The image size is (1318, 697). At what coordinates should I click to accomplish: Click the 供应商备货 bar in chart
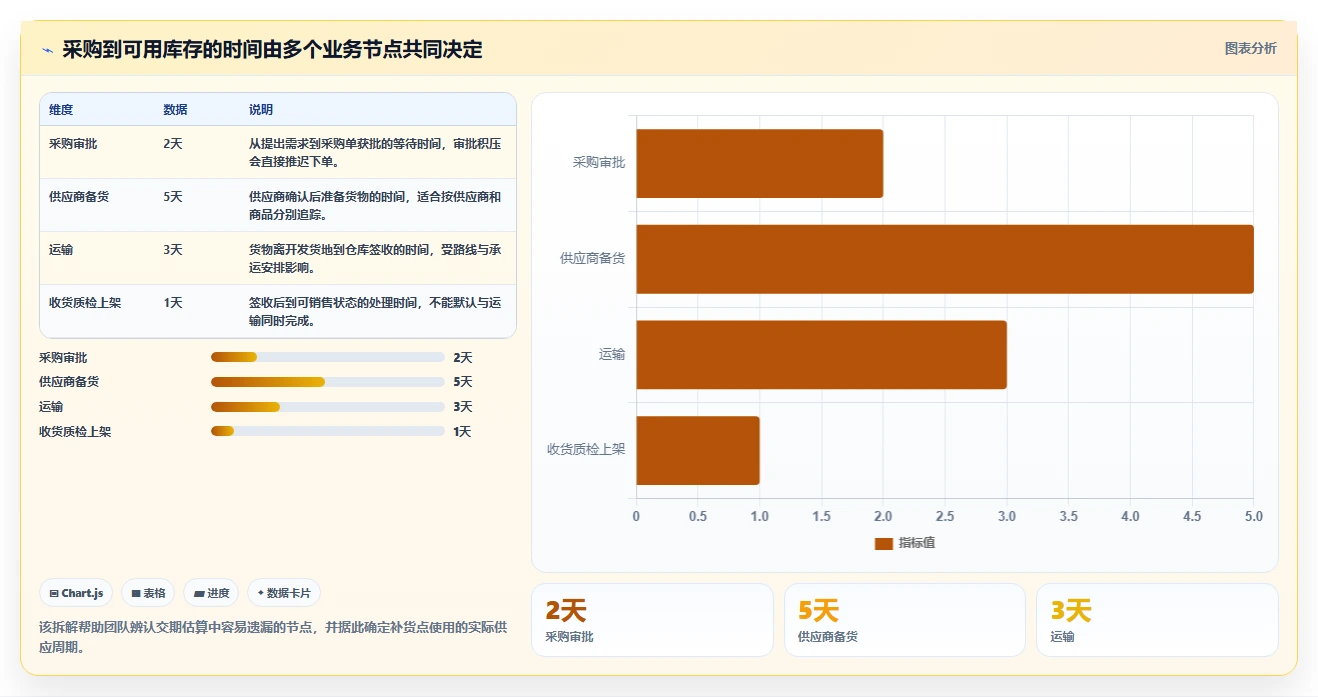(x=945, y=259)
